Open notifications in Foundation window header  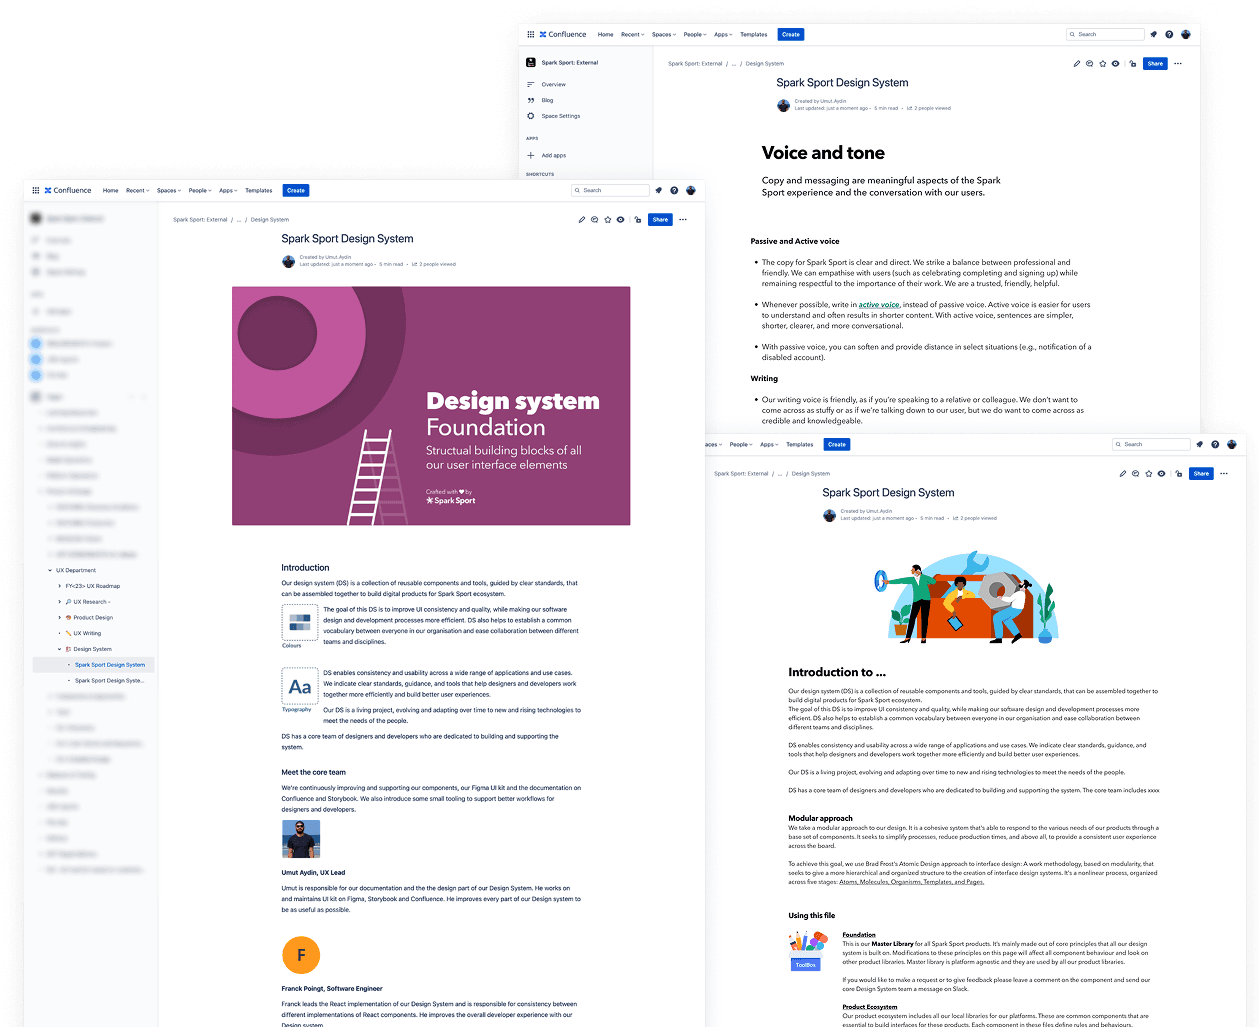pos(659,190)
